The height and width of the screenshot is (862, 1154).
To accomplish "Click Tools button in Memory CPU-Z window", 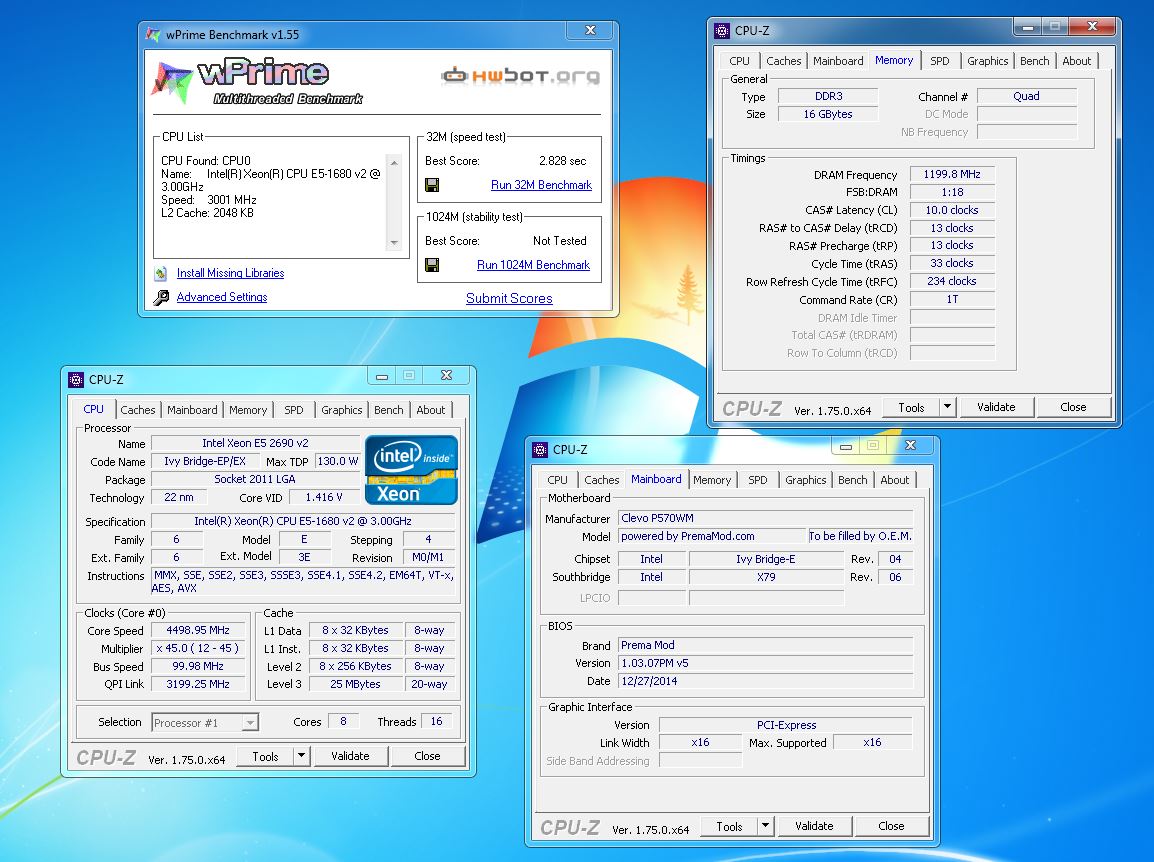I will coord(911,407).
